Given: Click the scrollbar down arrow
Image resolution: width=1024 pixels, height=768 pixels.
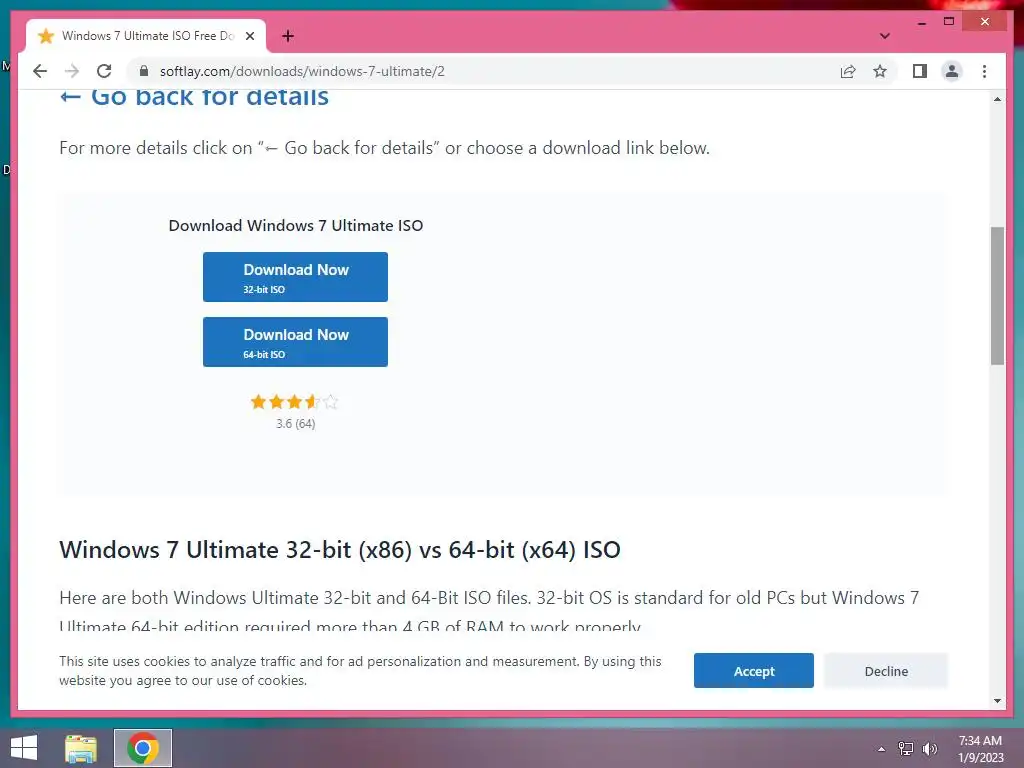Looking at the screenshot, I should 997,701.
